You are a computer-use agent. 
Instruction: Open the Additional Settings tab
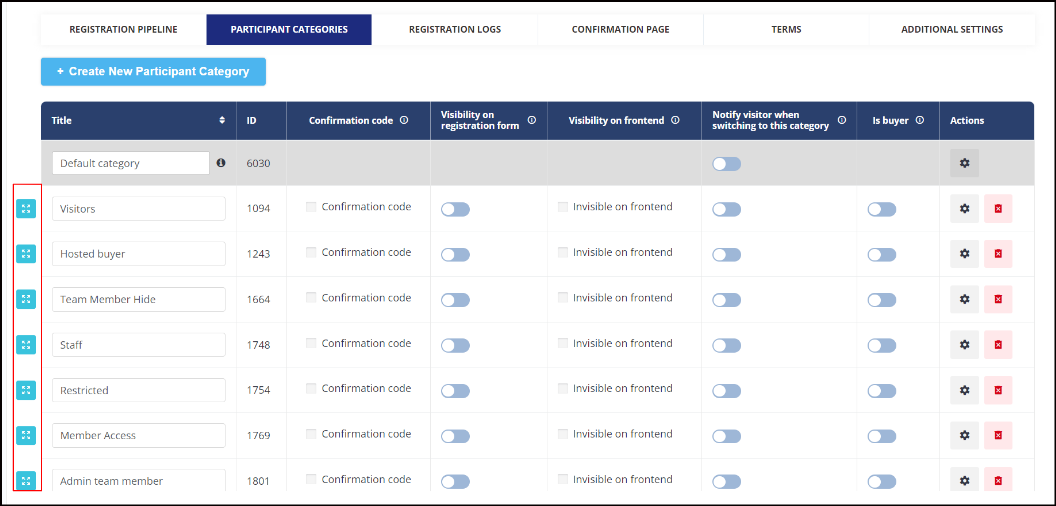point(952,30)
